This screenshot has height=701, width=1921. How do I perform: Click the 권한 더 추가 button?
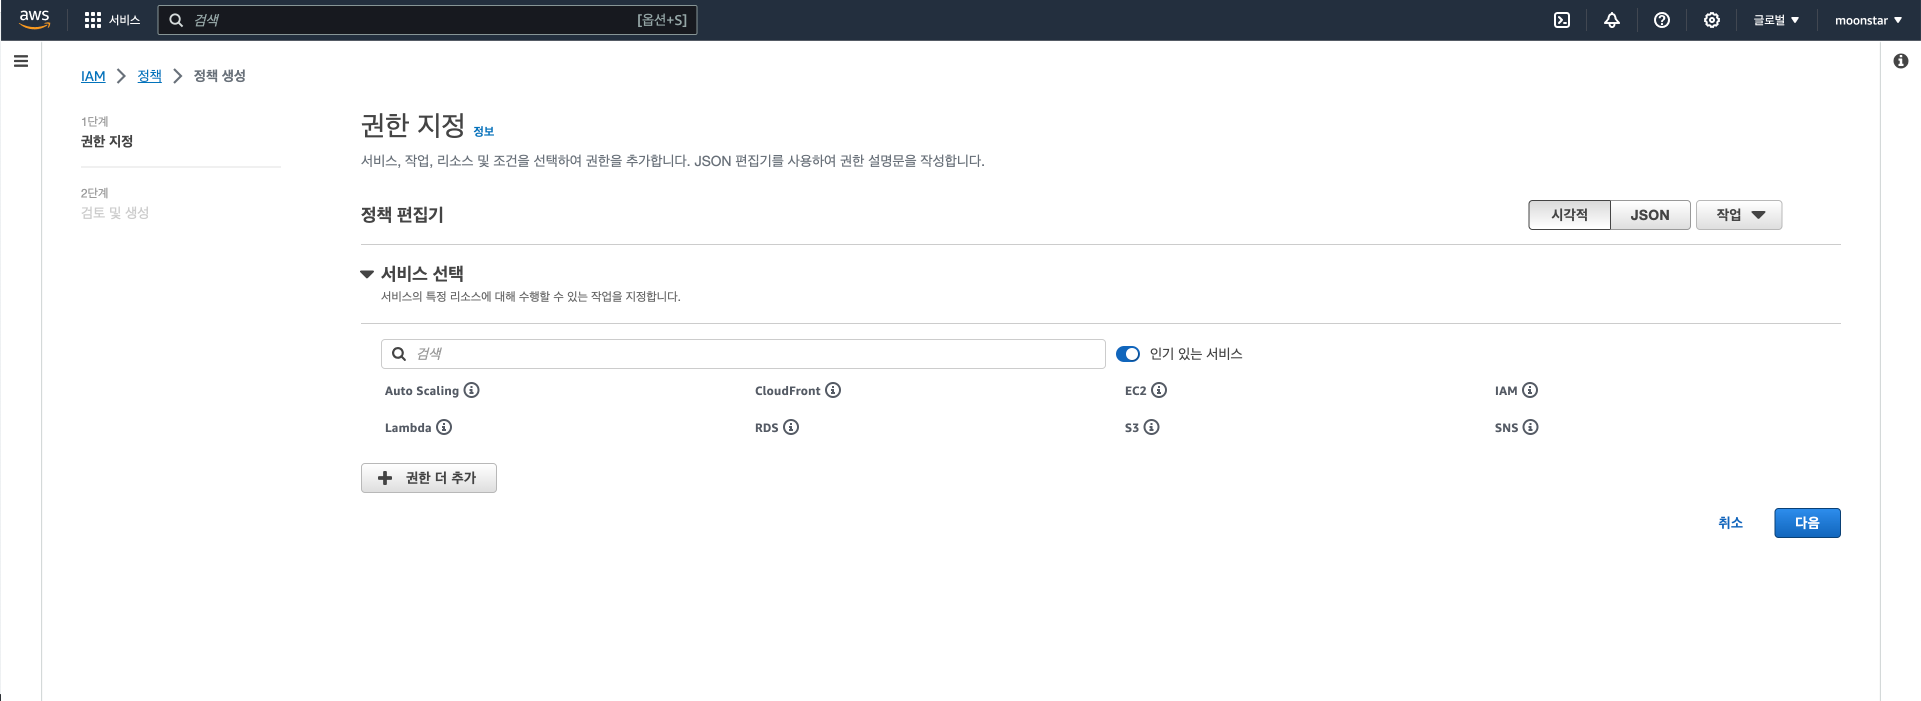click(429, 478)
